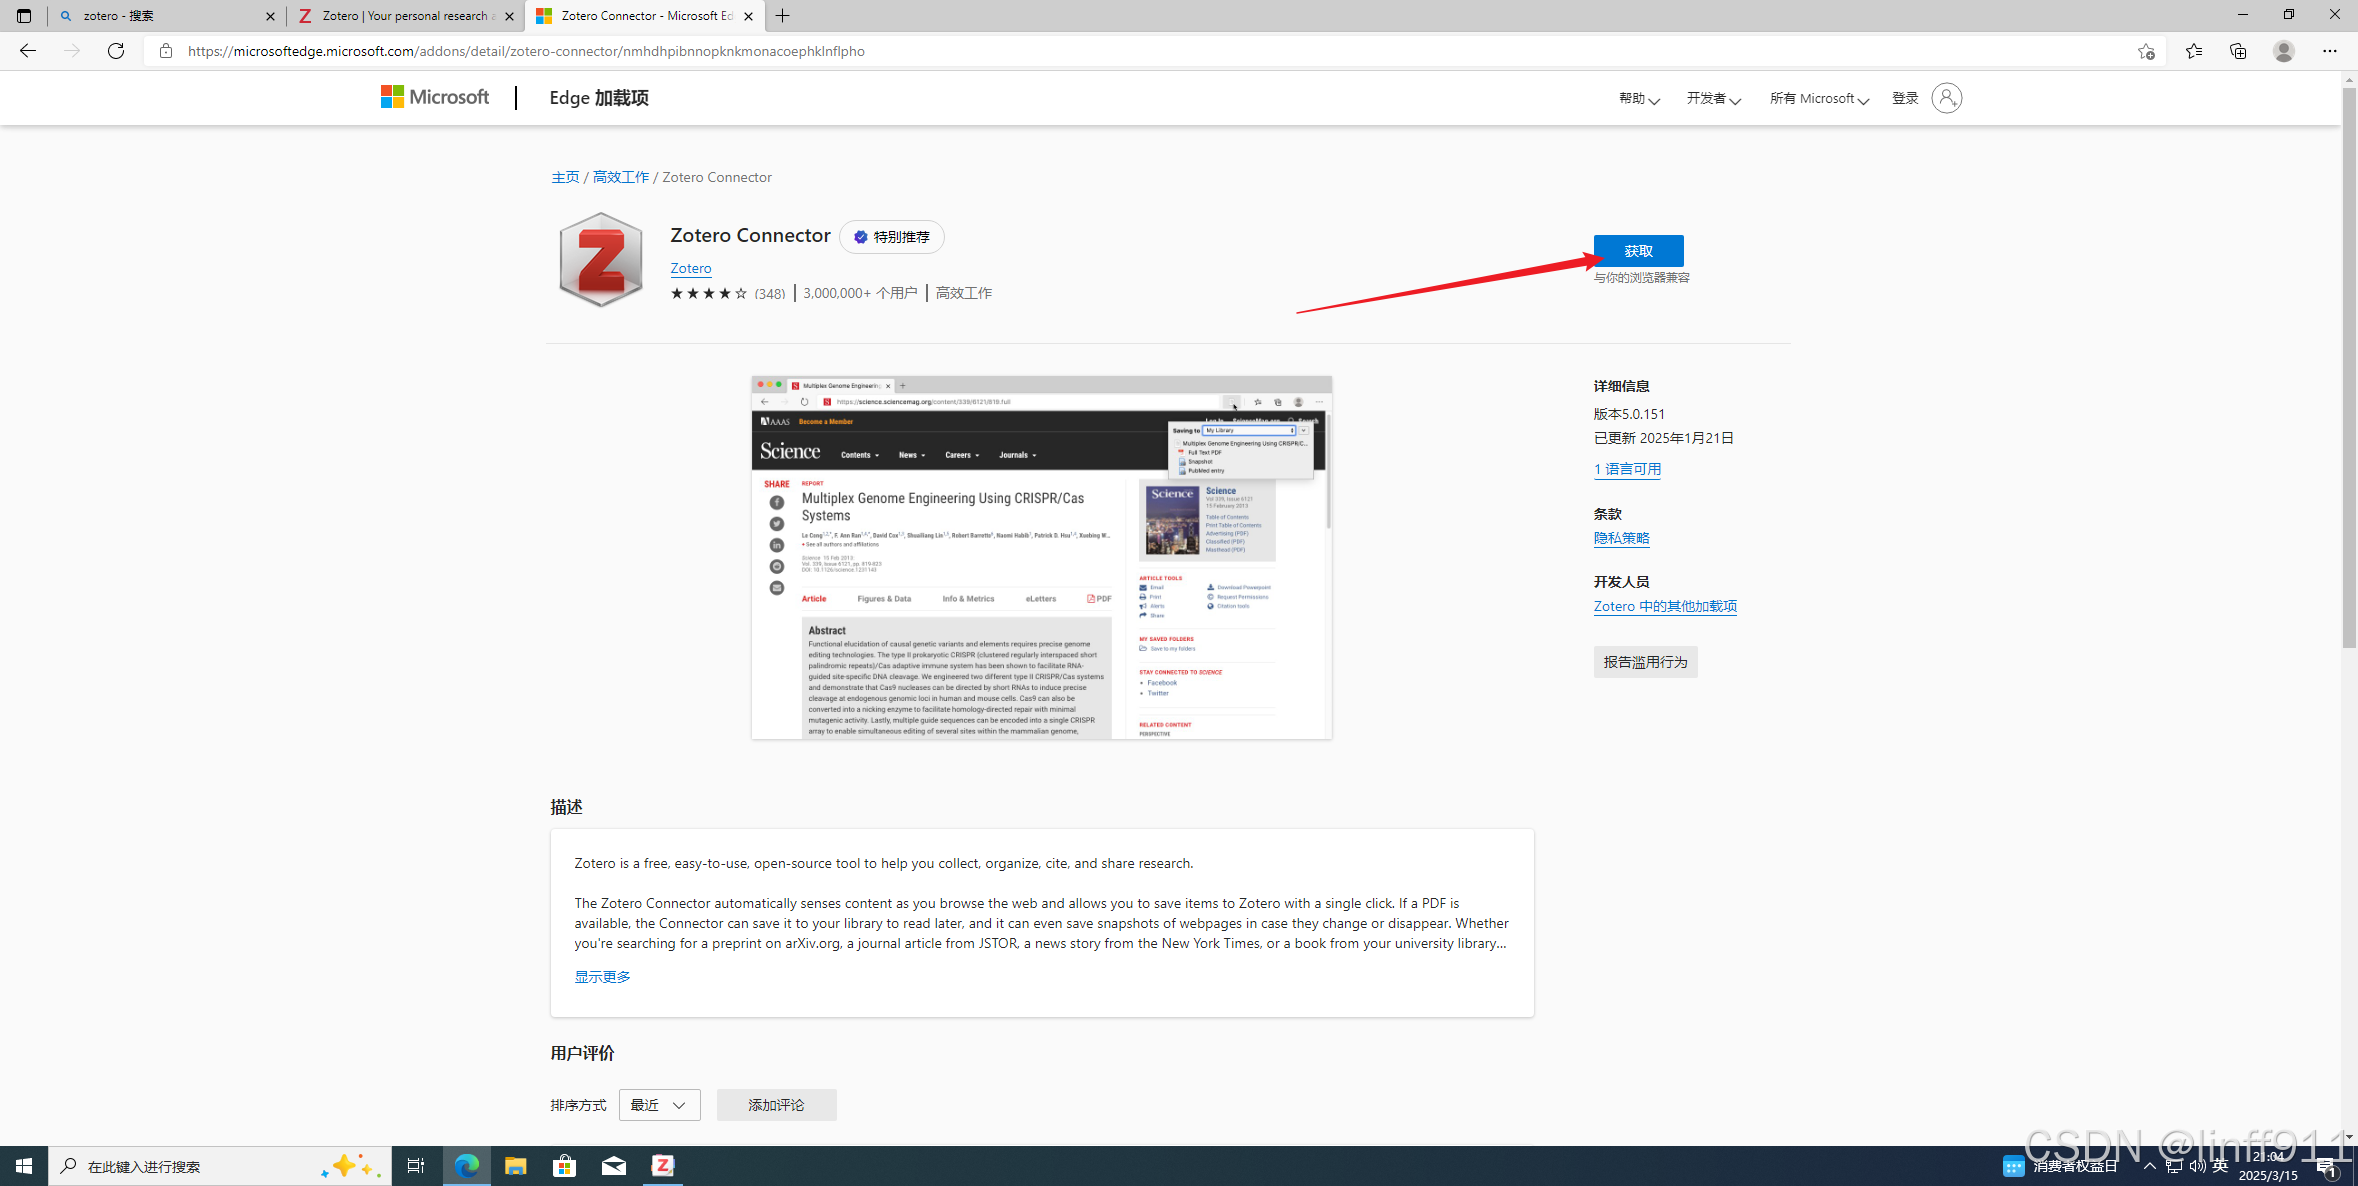Click the browser refresh icon
The width and height of the screenshot is (2358, 1186).
point(116,51)
